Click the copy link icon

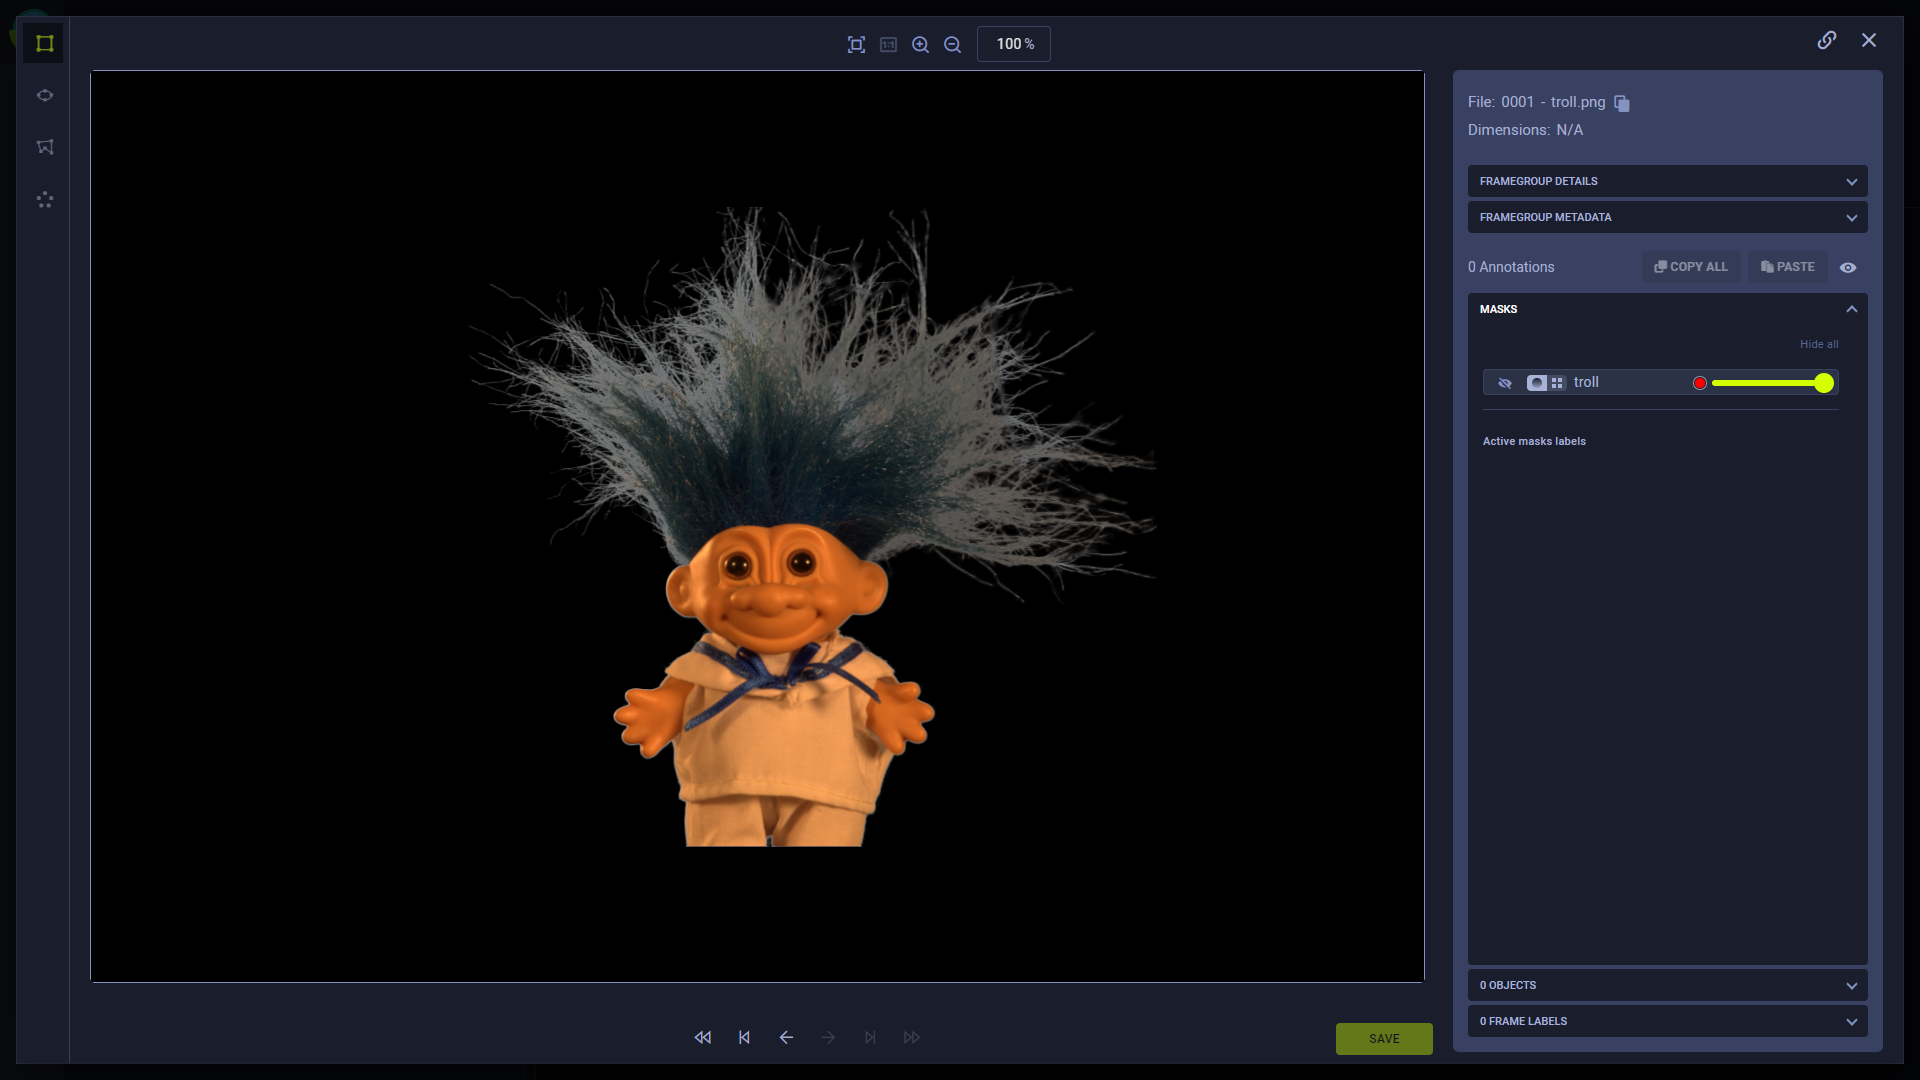tap(1826, 40)
